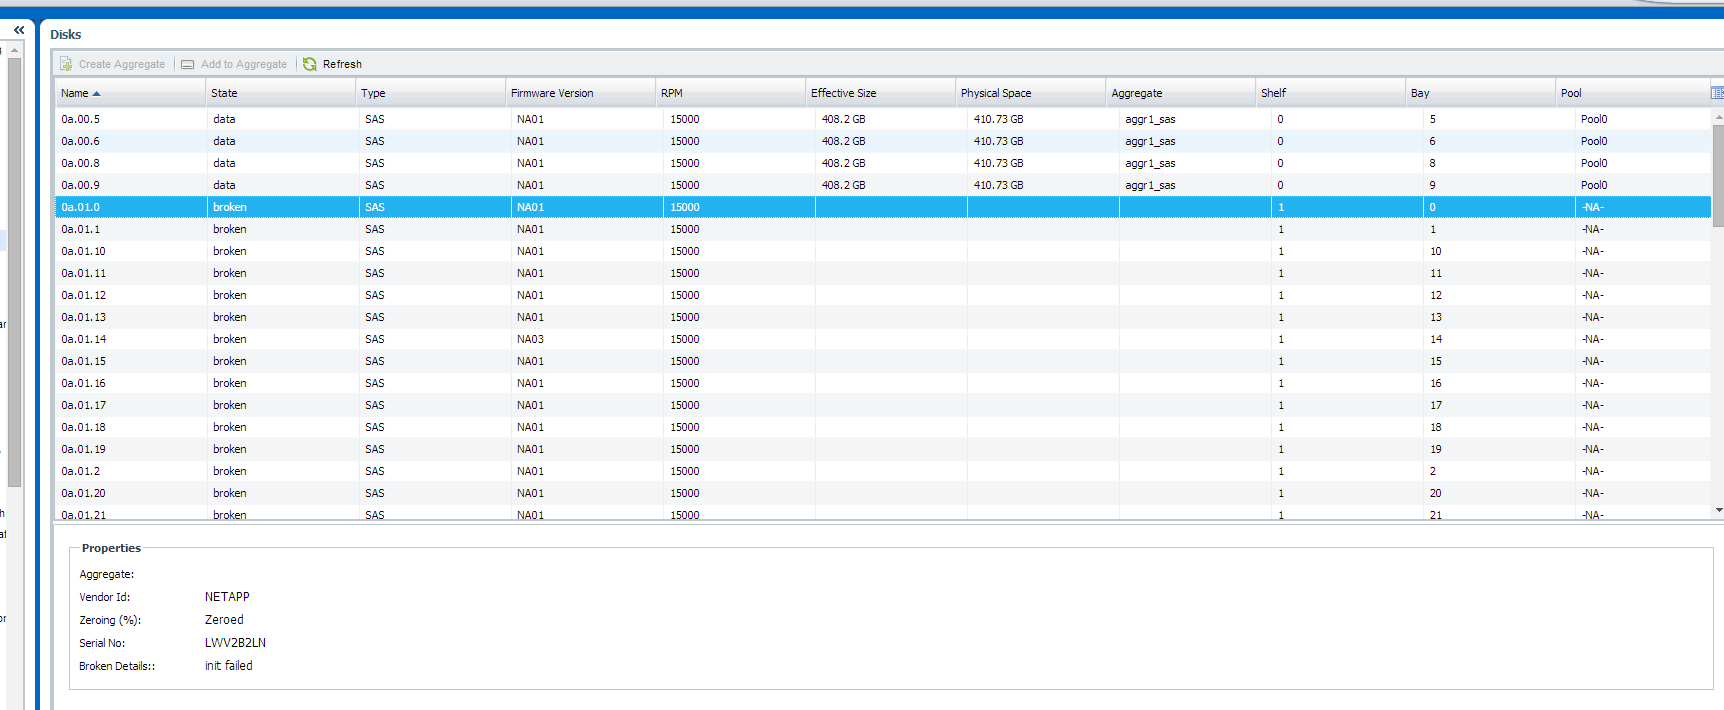Click the Pool column header
This screenshot has width=1724, height=710.
(1571, 93)
